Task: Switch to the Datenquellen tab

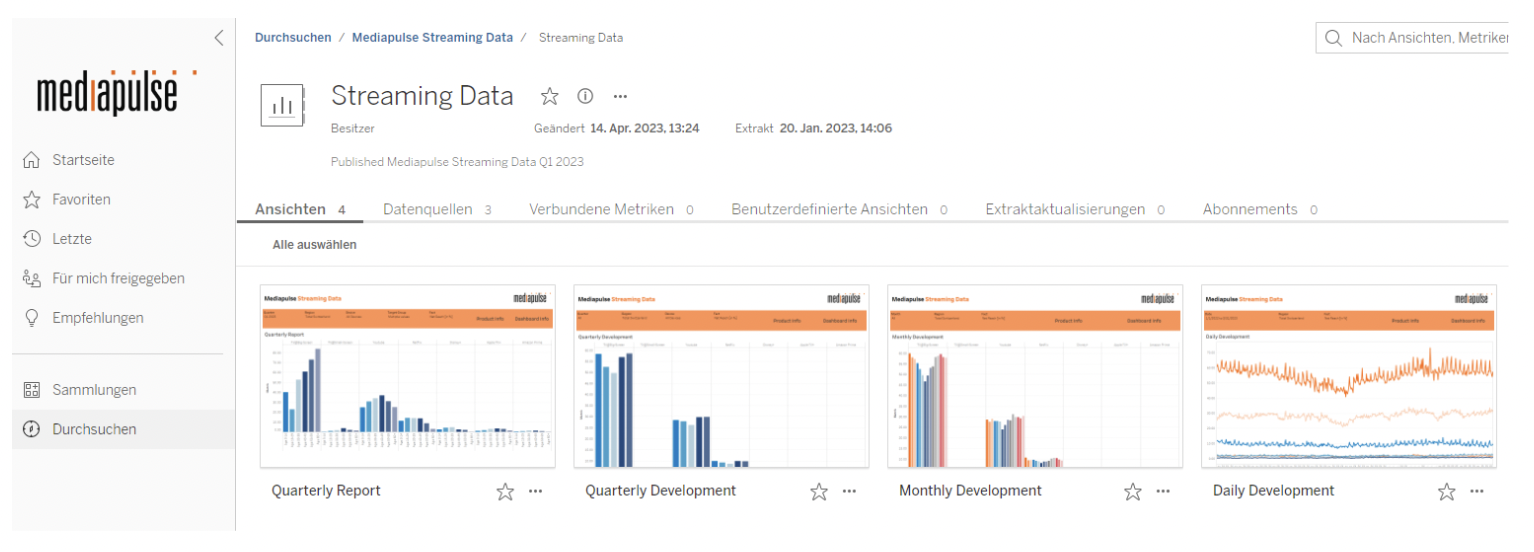Action: point(427,209)
